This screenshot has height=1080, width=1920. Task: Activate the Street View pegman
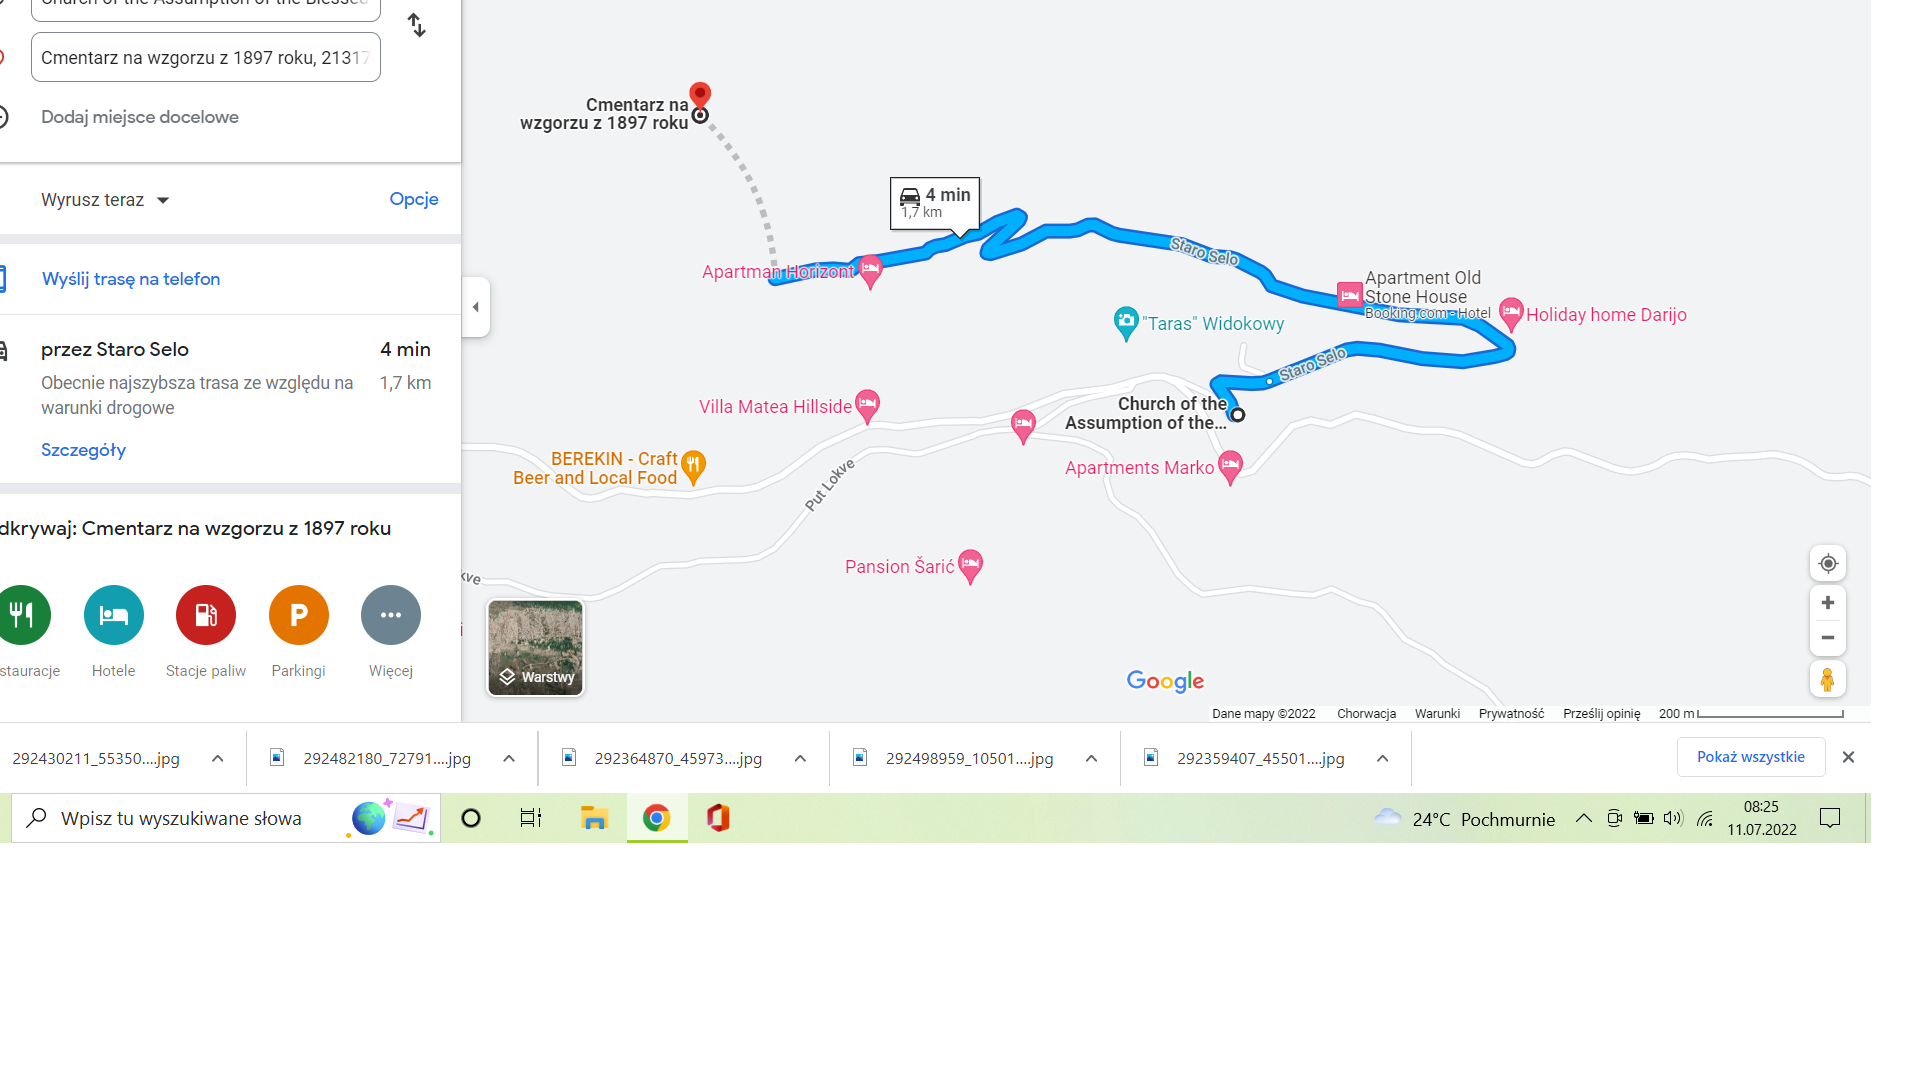click(x=1827, y=678)
